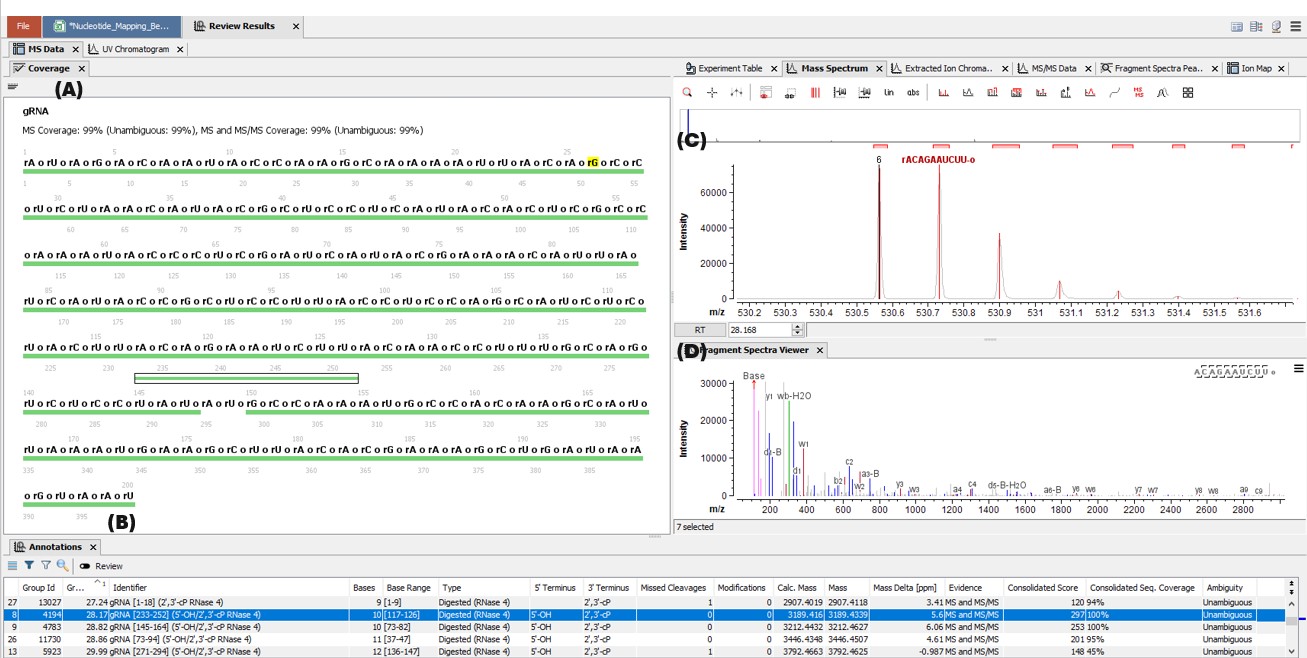
Task: Click the four-square grid layout icon
Action: click(x=1188, y=93)
